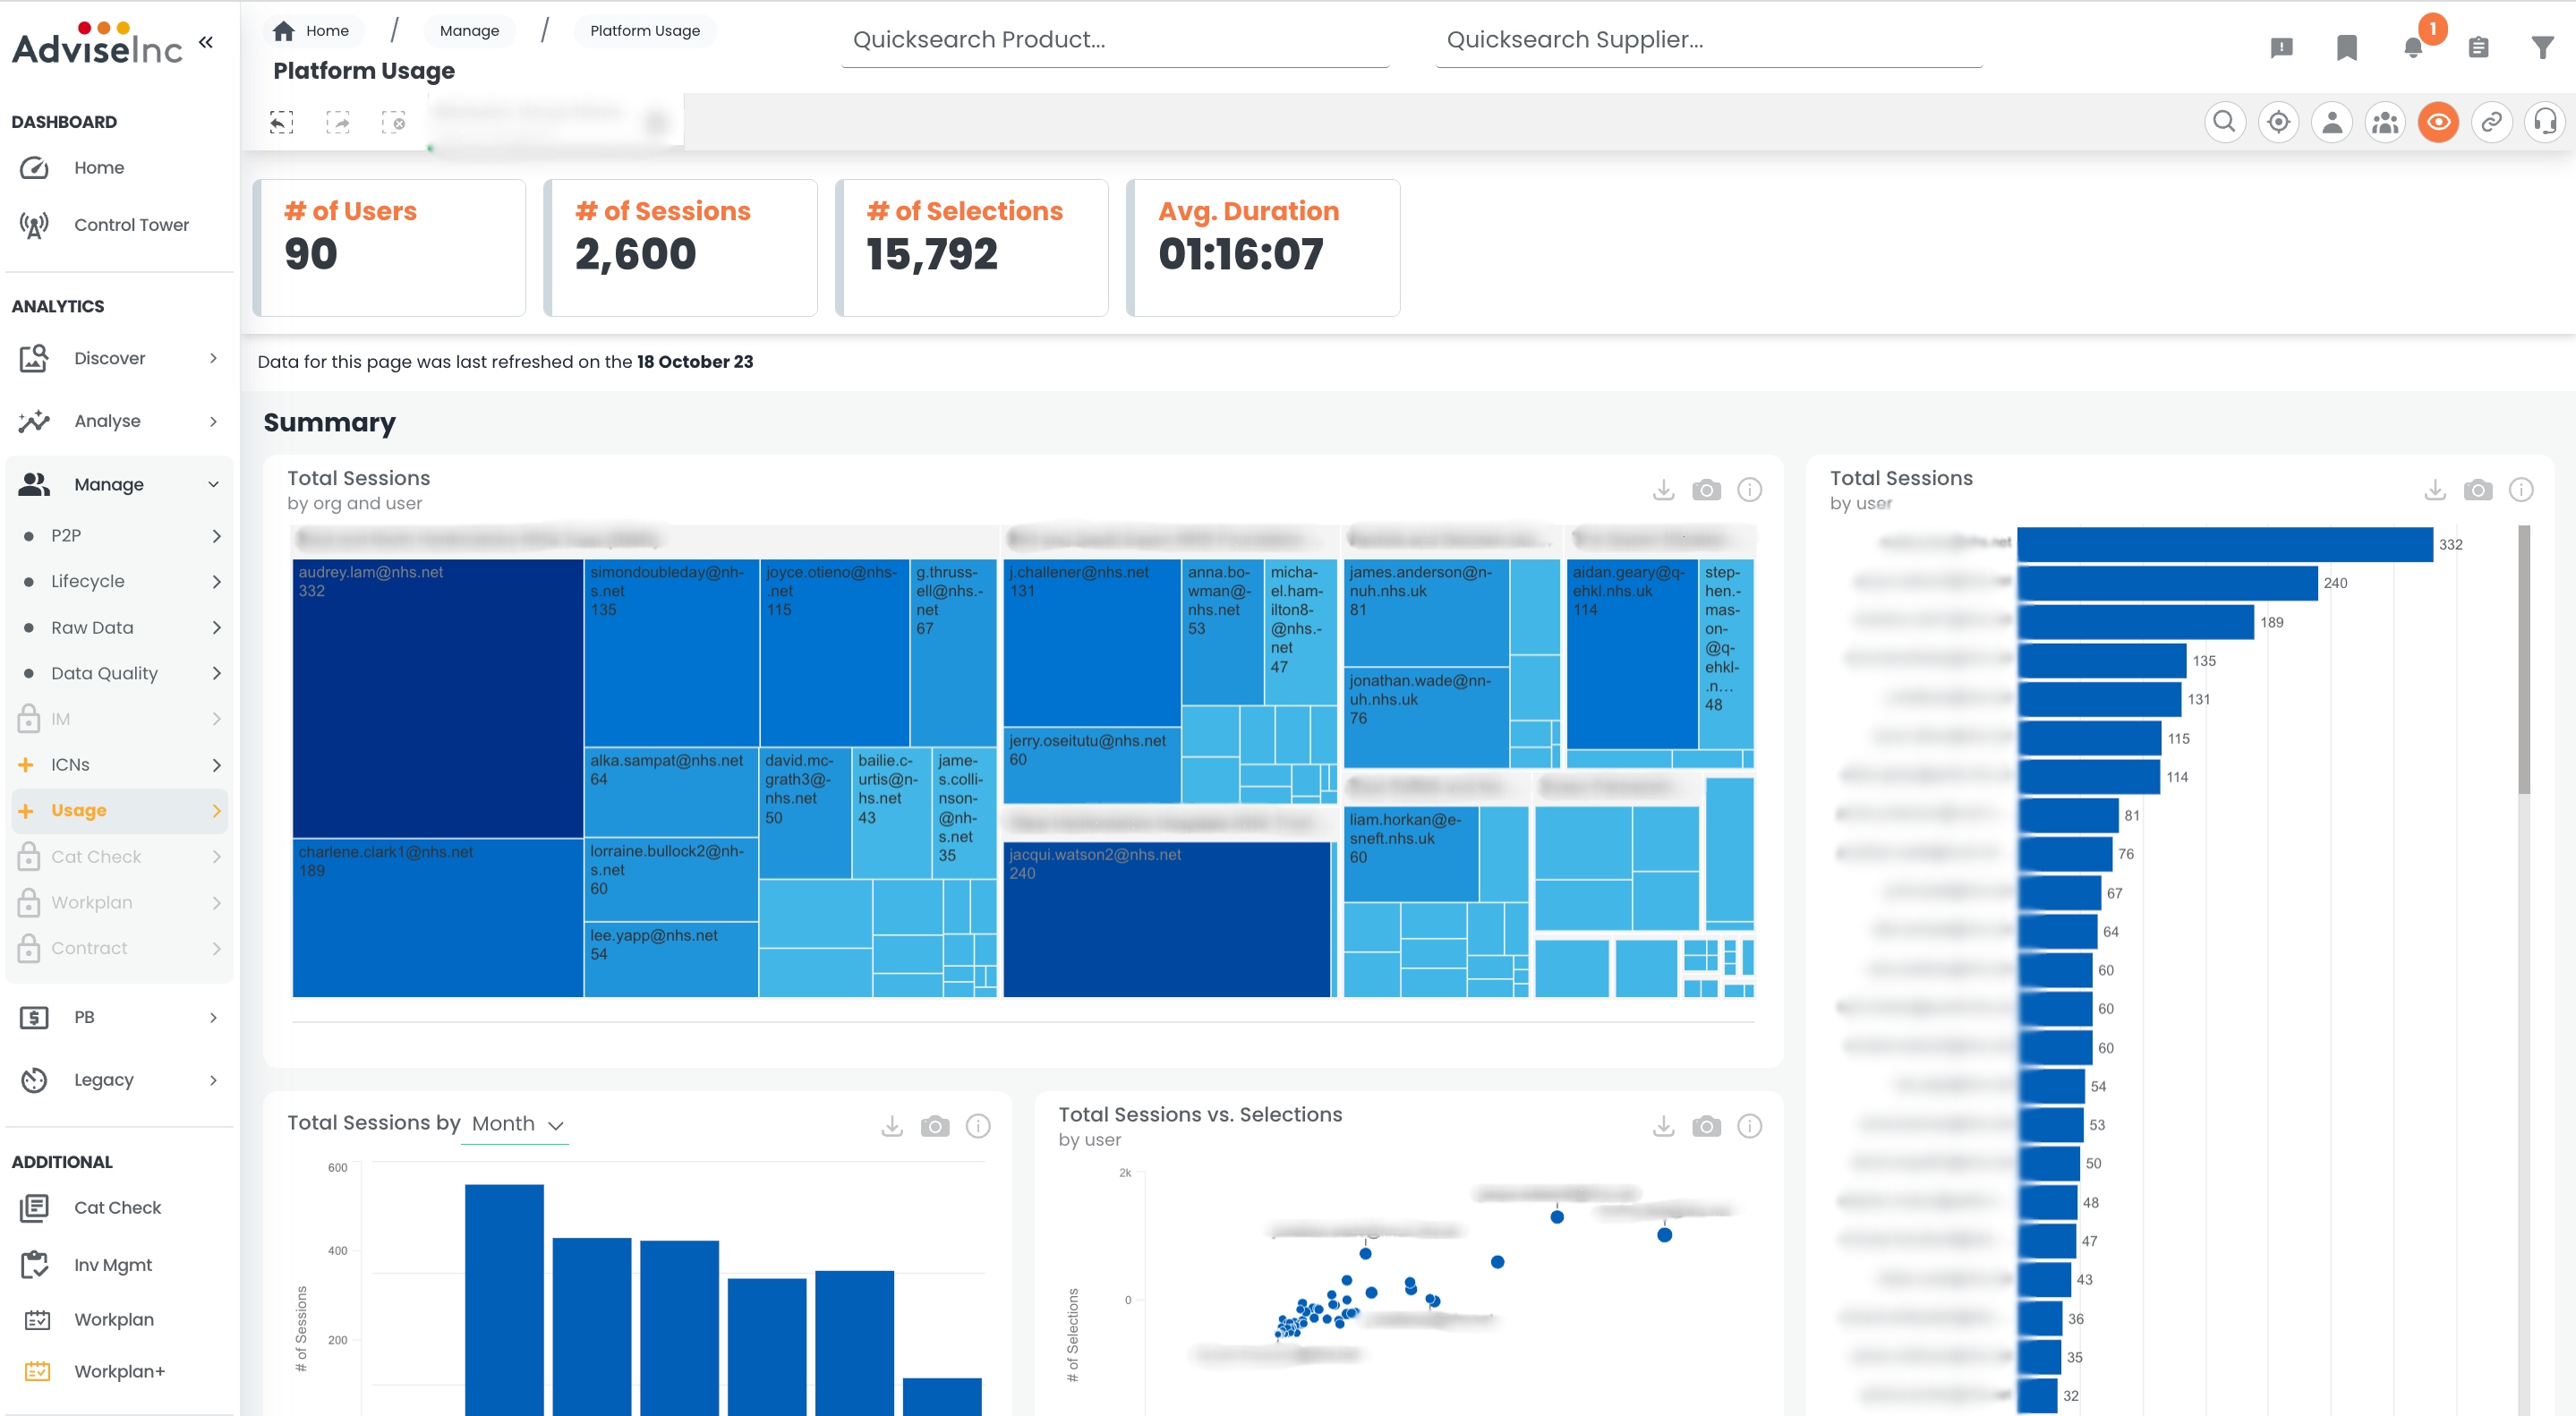Toggle the single user view icon
Screen dimensions: 2576x1416
coord(2331,122)
